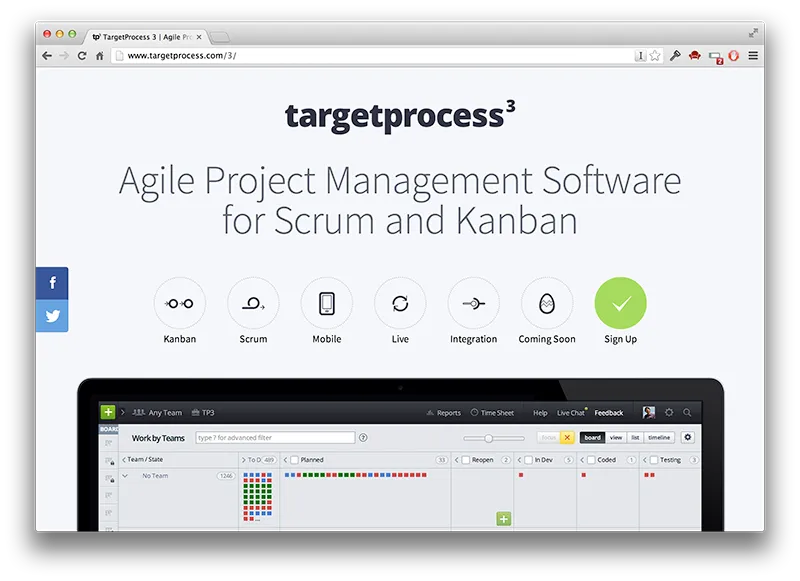The height and width of the screenshot is (581, 800).
Task: Open the TP3 project selector
Action: (x=203, y=413)
